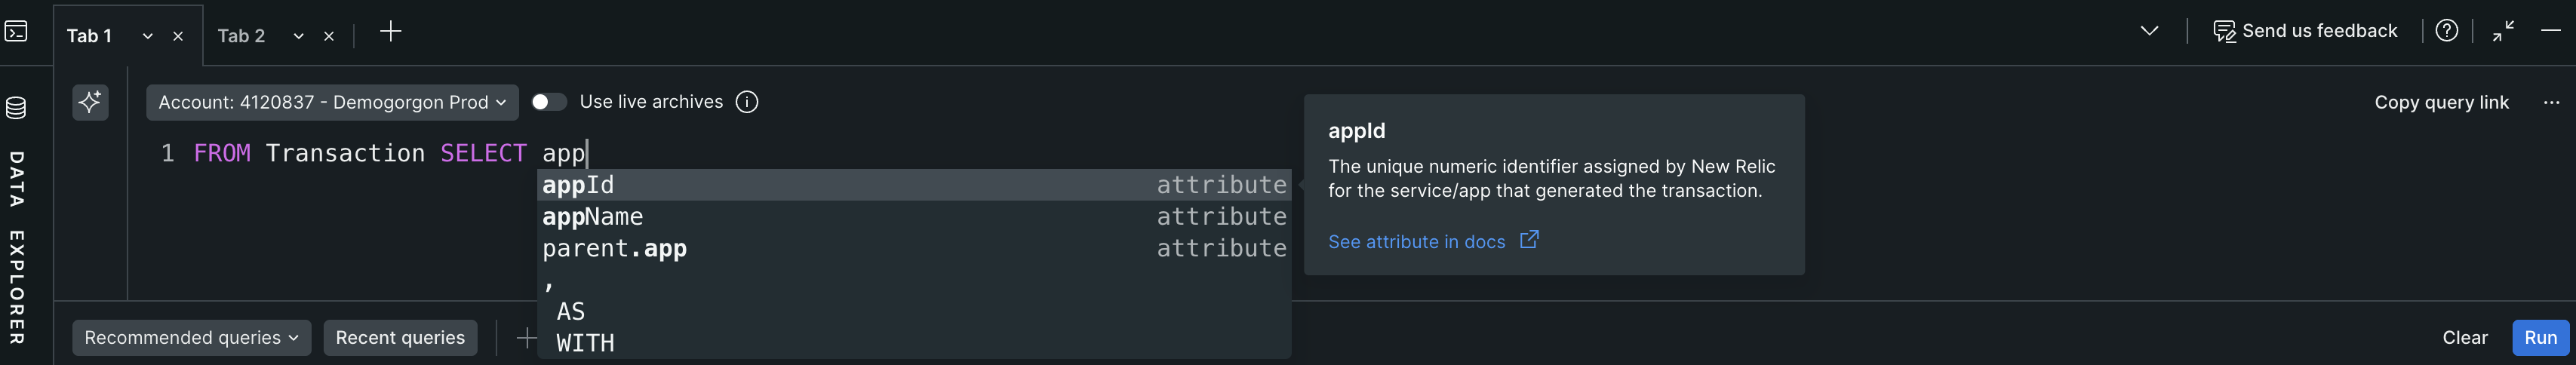This screenshot has height=365, width=2576.
Task: Click the collapse arrows icon in header
Action: tap(2503, 31)
